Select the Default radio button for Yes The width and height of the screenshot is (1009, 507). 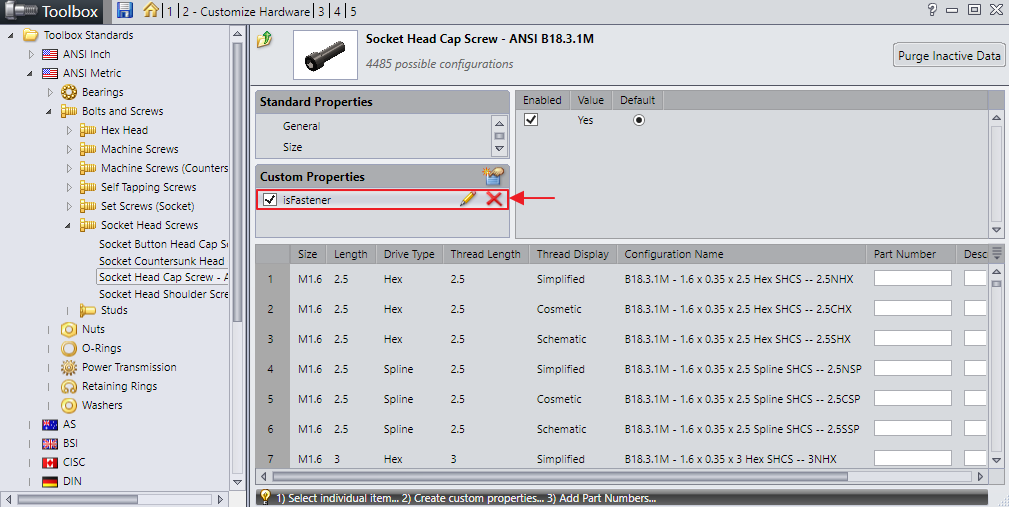639,120
